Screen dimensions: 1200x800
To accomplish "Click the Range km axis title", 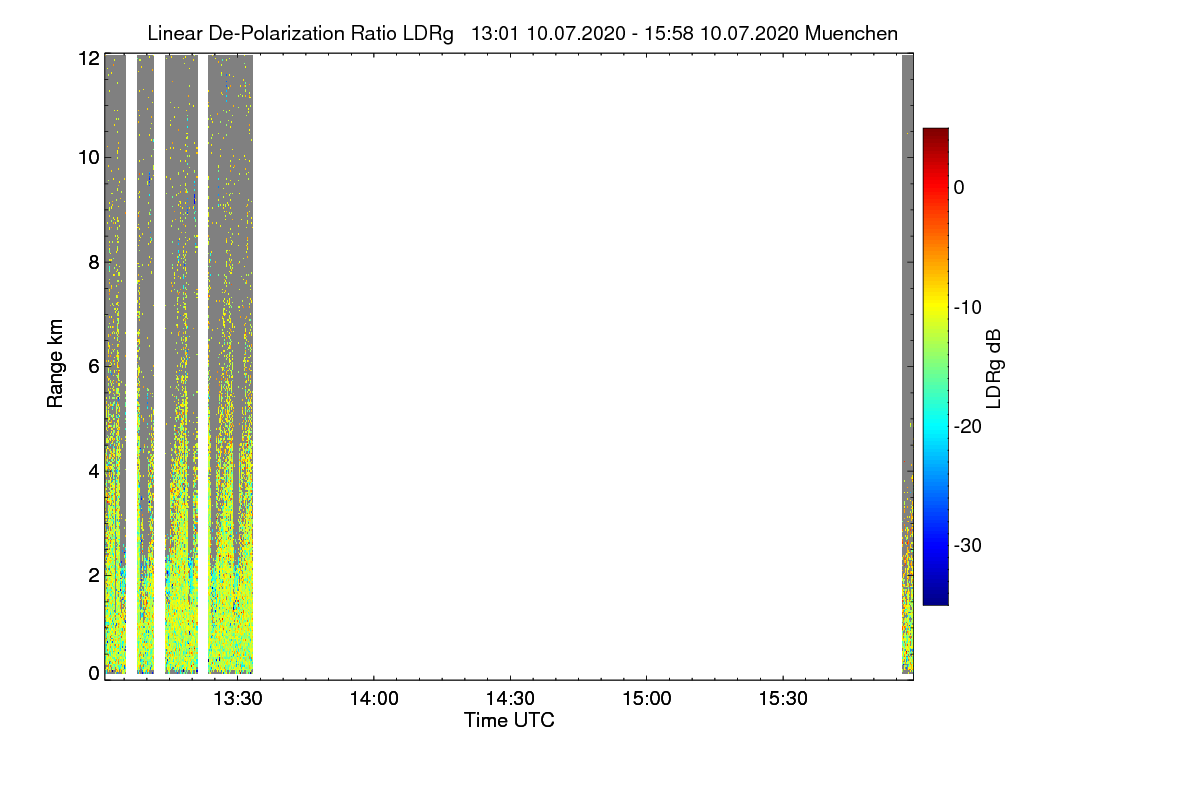I will [x=56, y=364].
